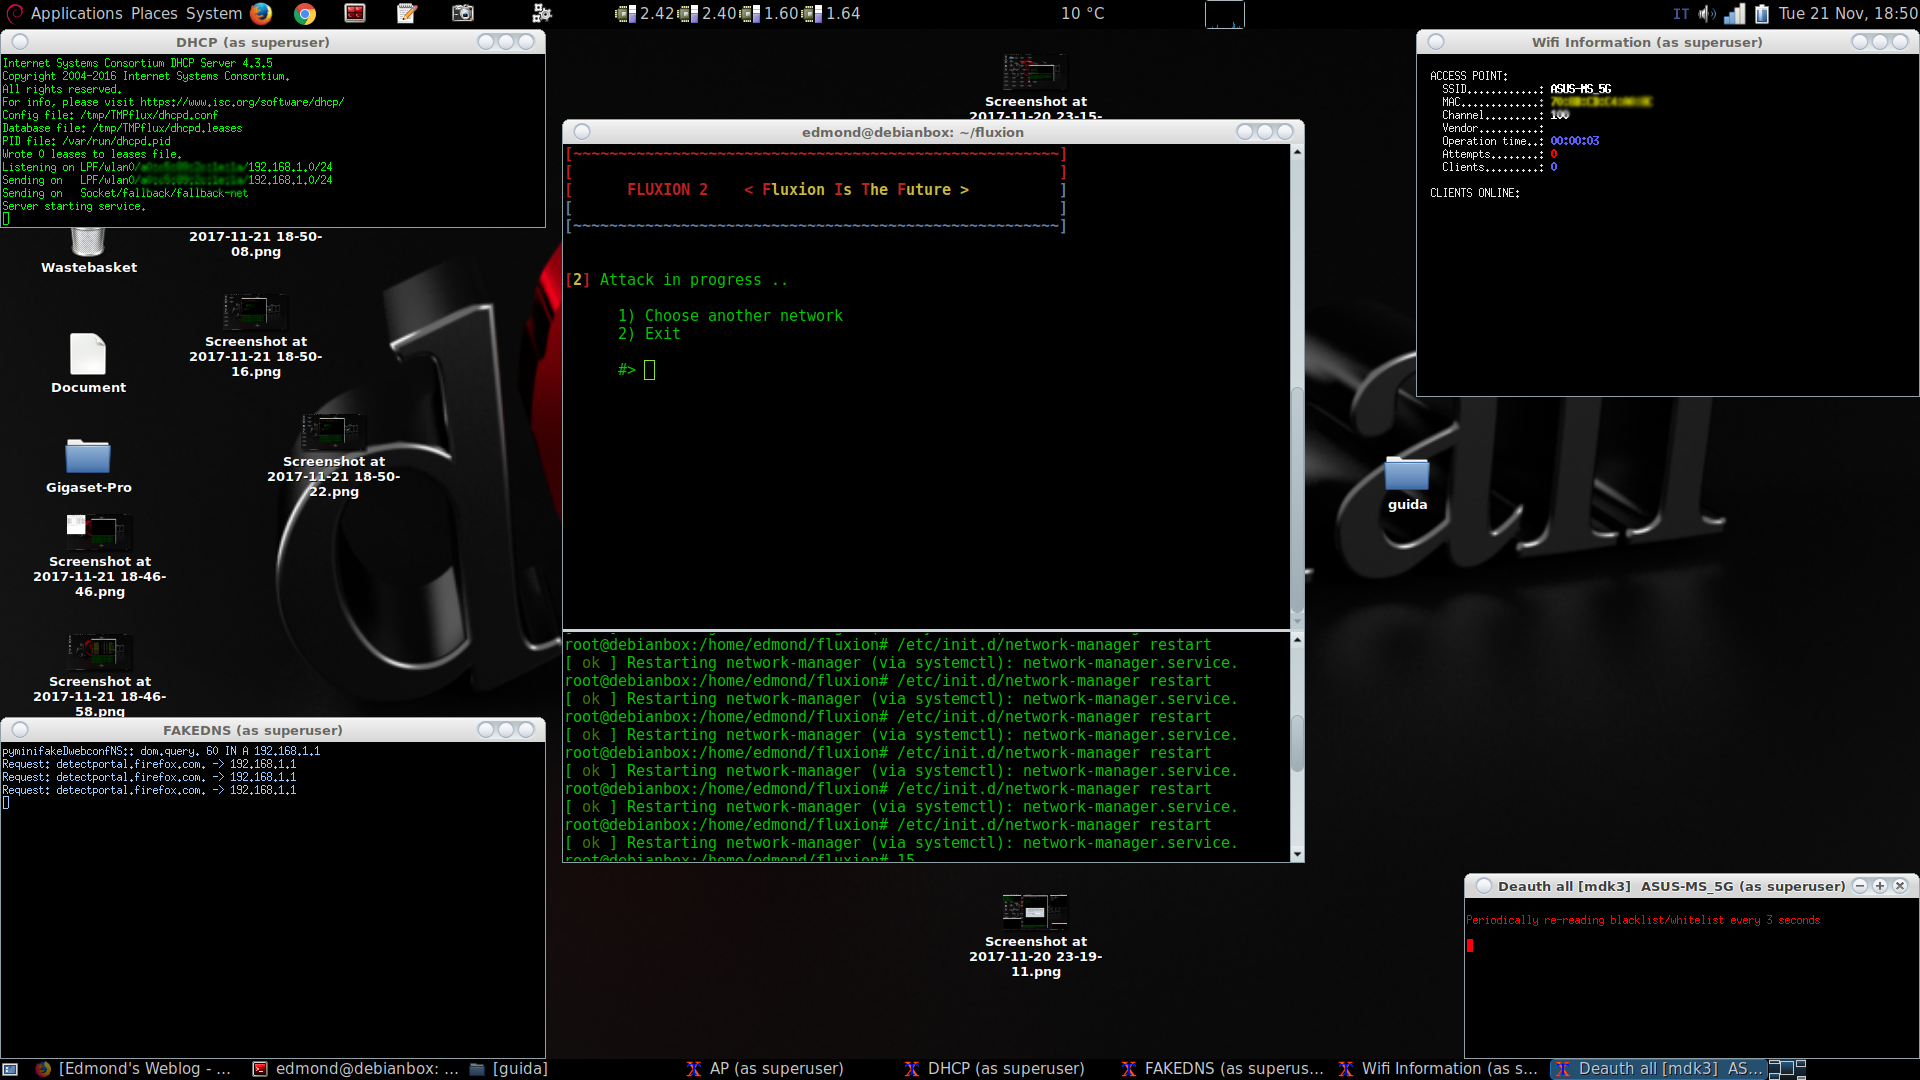
Task: Open the System menu
Action: (x=213, y=13)
